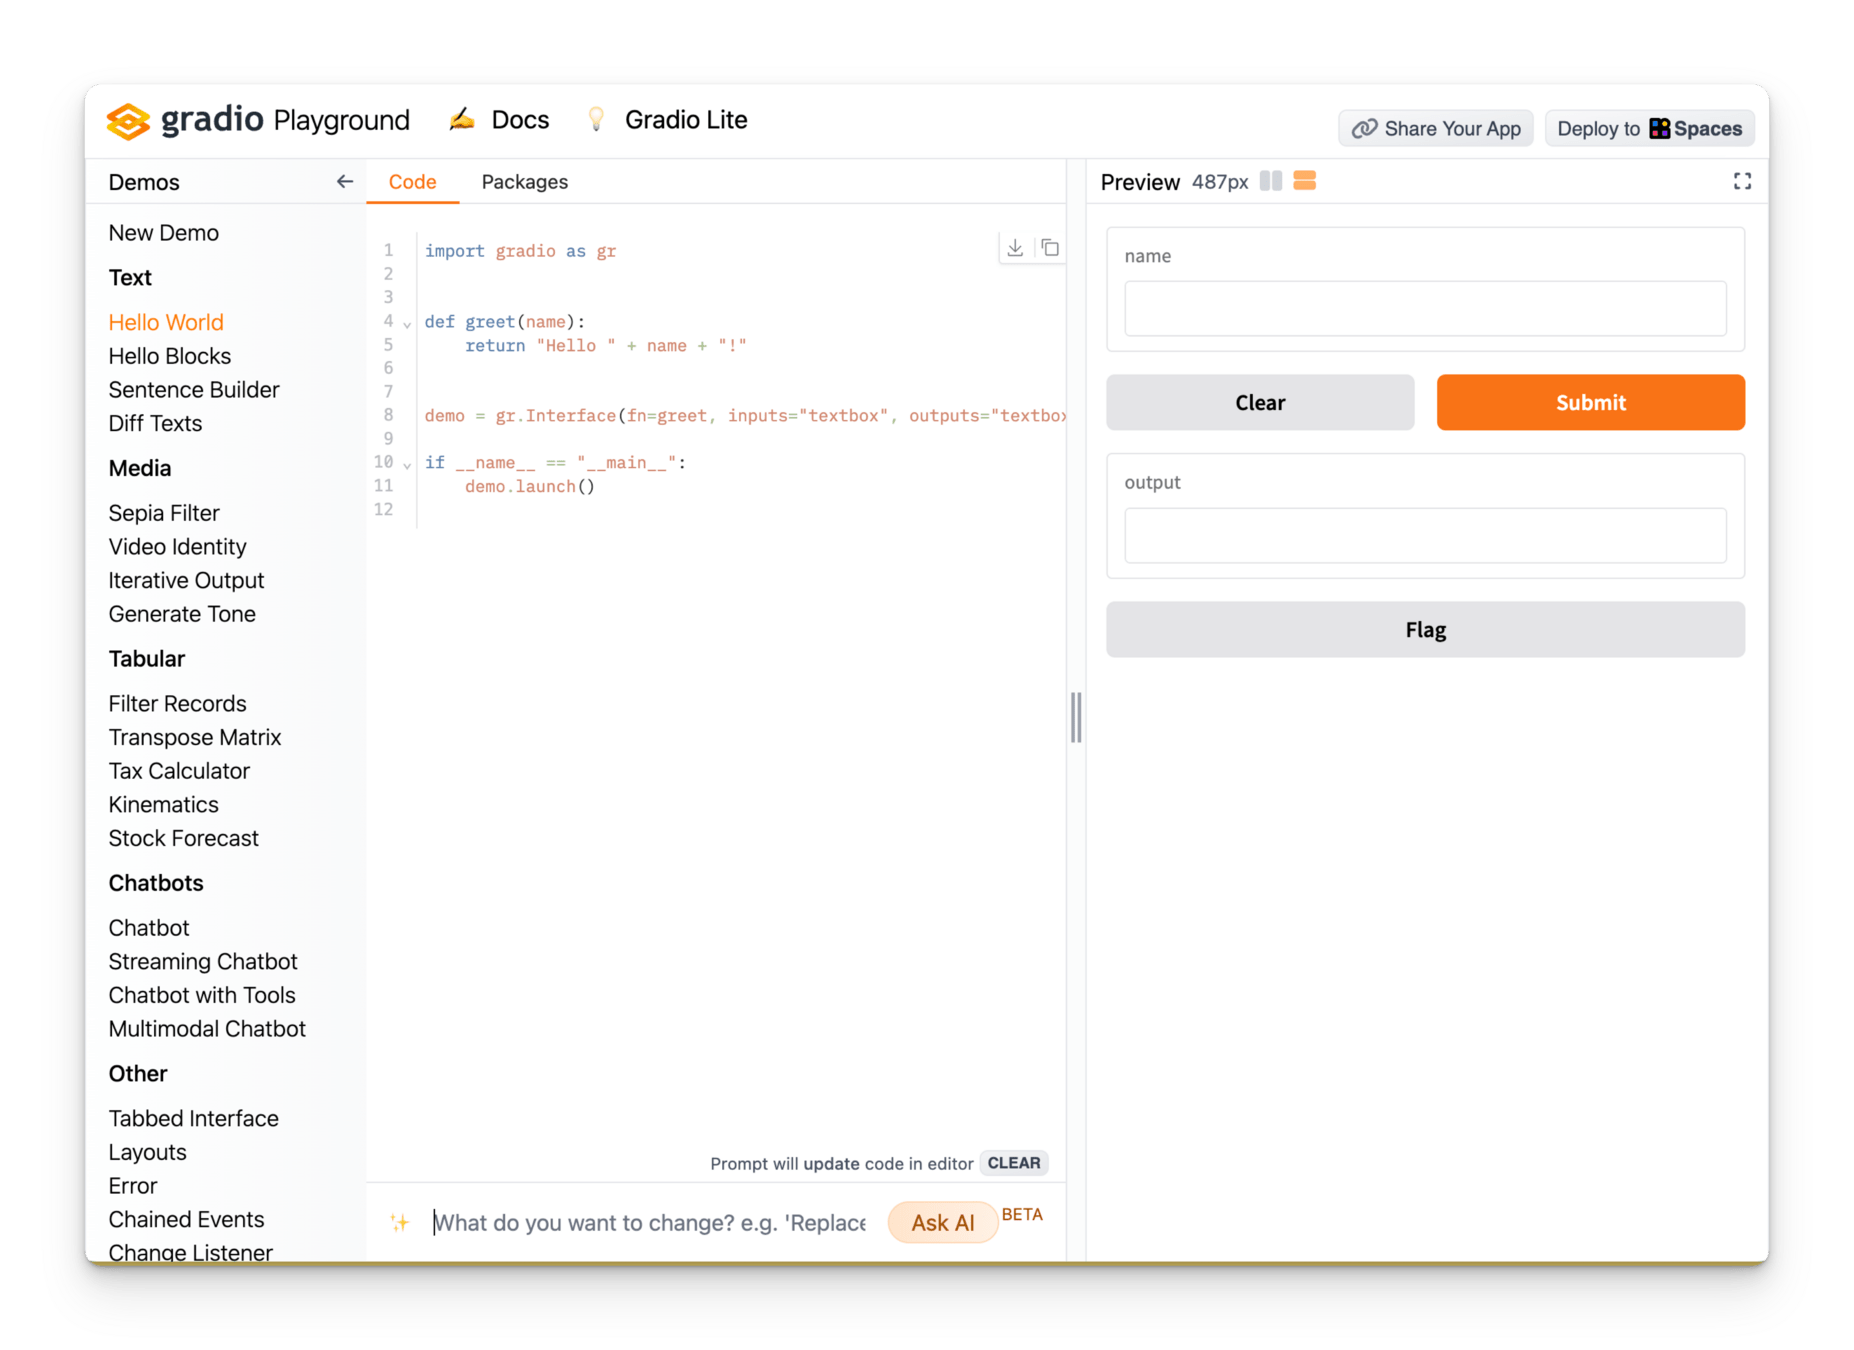Open the Generate Tone demo
This screenshot has width=1854, height=1350.
tap(182, 615)
